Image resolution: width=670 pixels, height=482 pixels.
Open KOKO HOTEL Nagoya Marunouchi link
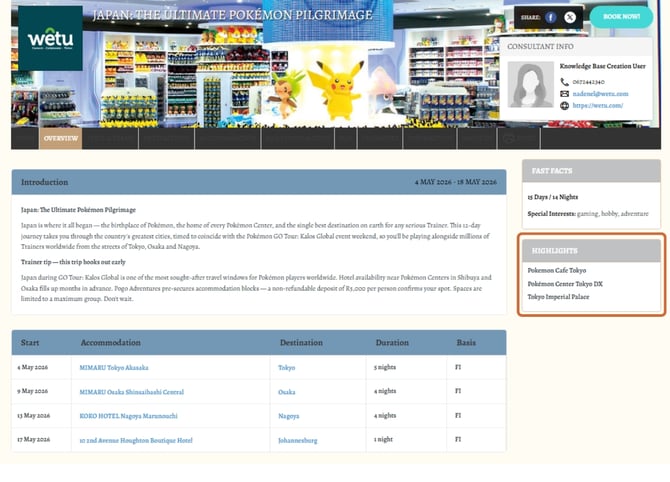tap(128, 416)
